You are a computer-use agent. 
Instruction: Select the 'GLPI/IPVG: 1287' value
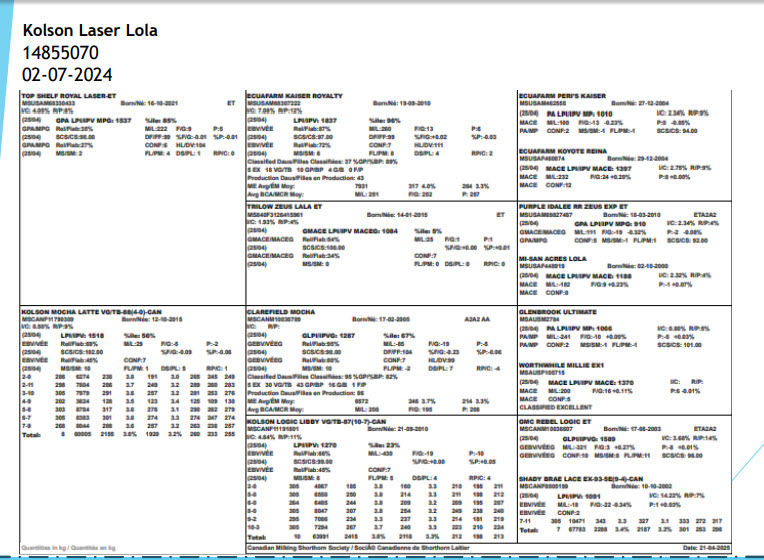pos(328,336)
